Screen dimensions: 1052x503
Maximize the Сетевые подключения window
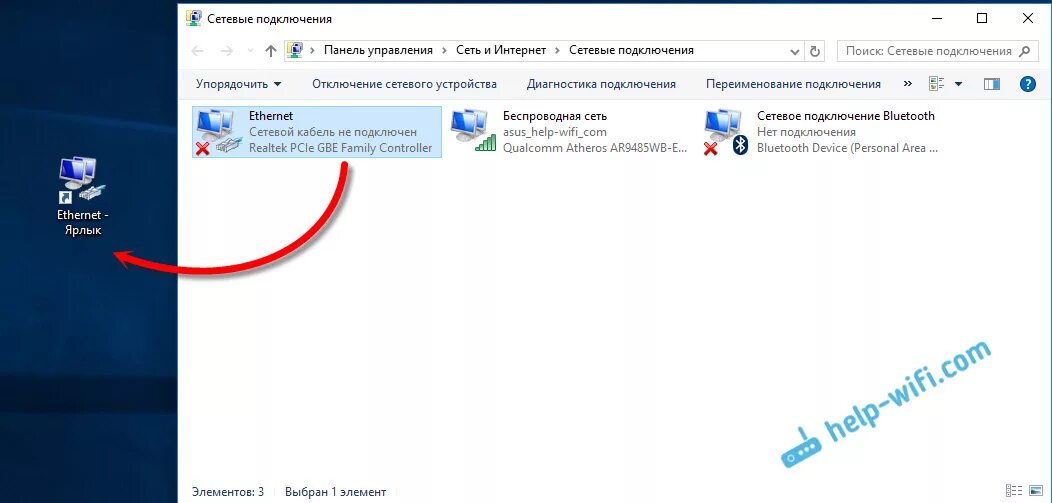coord(982,18)
